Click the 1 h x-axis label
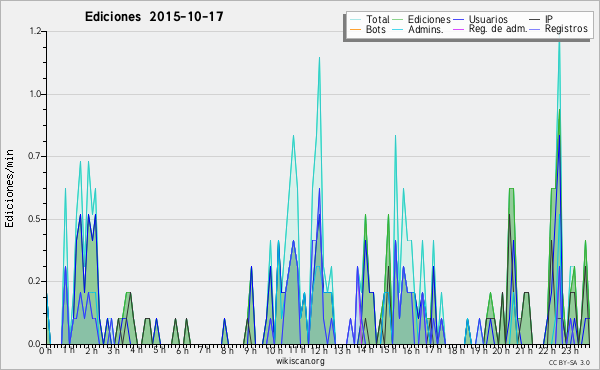Image resolution: width=600 pixels, height=370 pixels. pyautogui.click(x=68, y=350)
